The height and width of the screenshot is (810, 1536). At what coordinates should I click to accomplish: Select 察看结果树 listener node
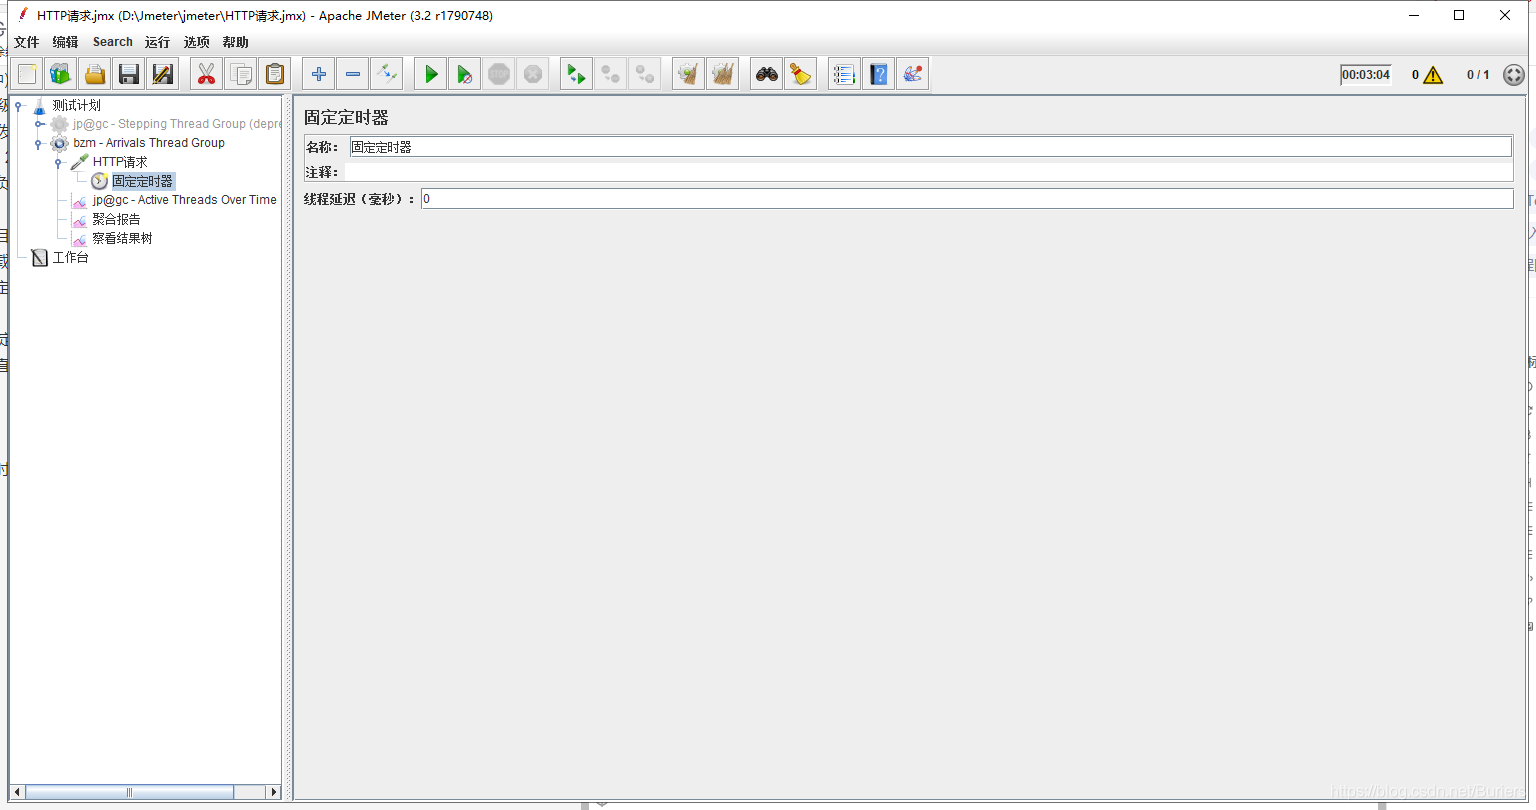pos(122,238)
